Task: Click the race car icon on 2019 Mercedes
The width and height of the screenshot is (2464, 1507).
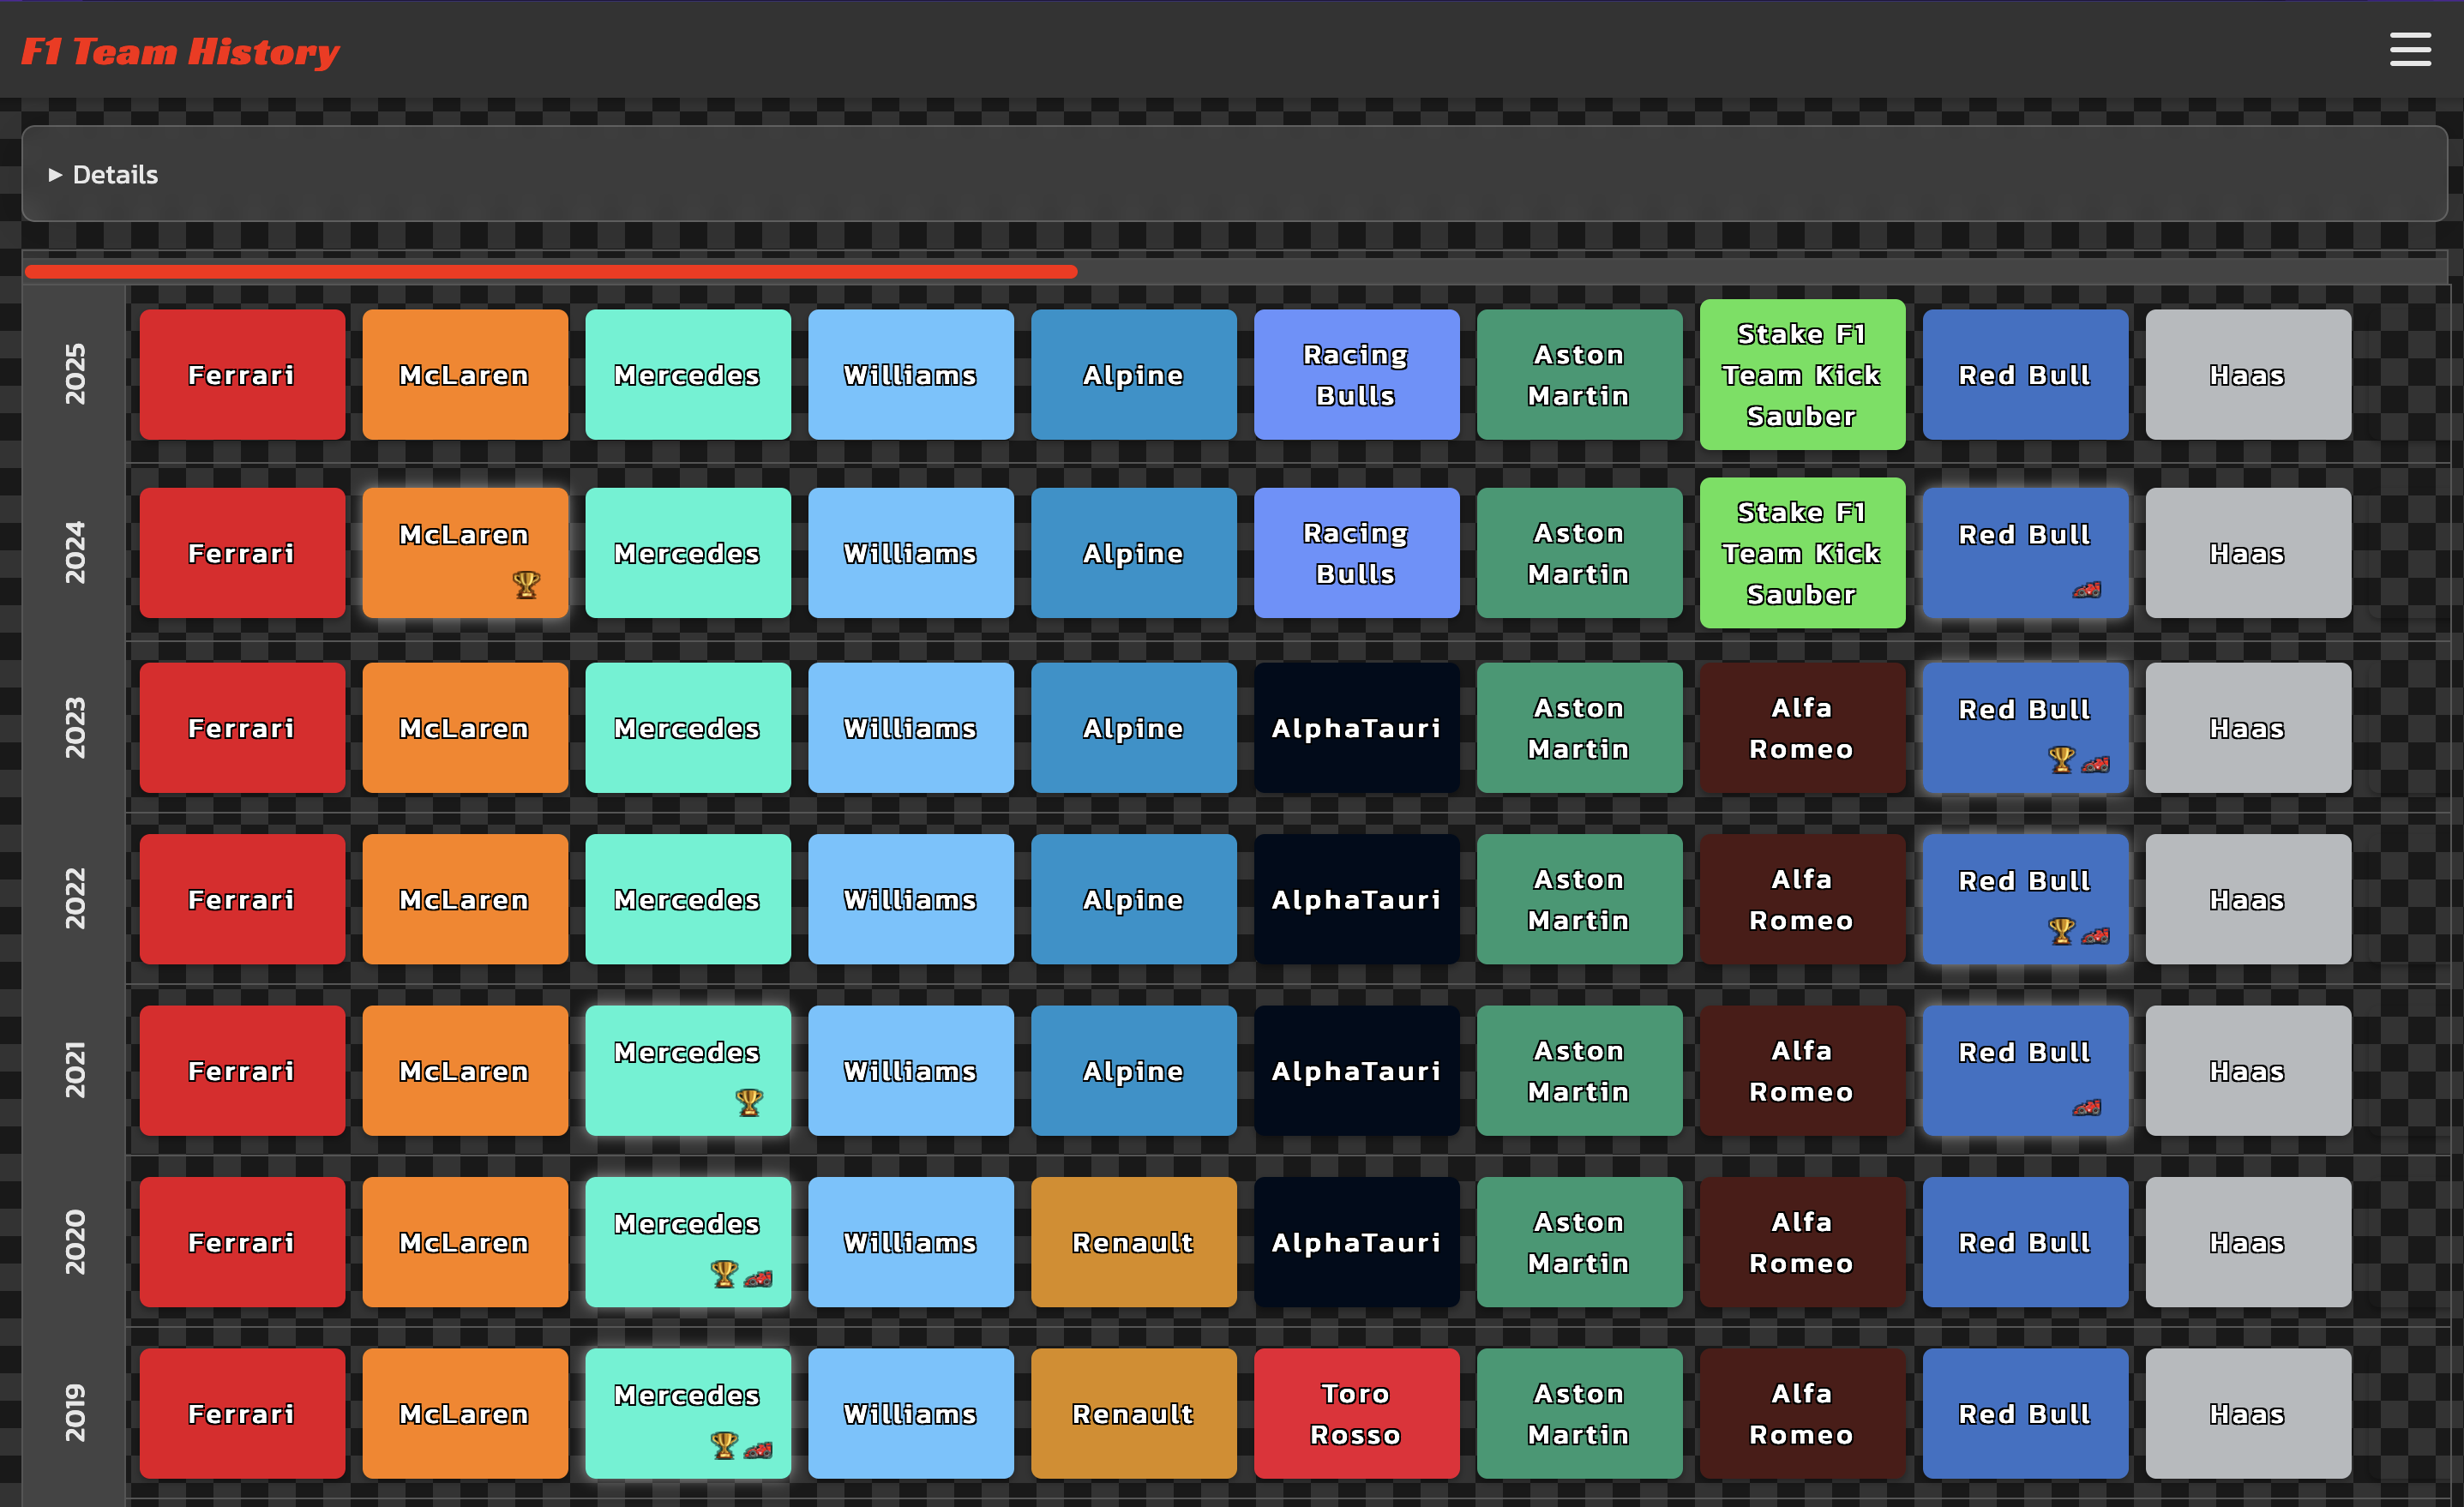Action: 758,1449
